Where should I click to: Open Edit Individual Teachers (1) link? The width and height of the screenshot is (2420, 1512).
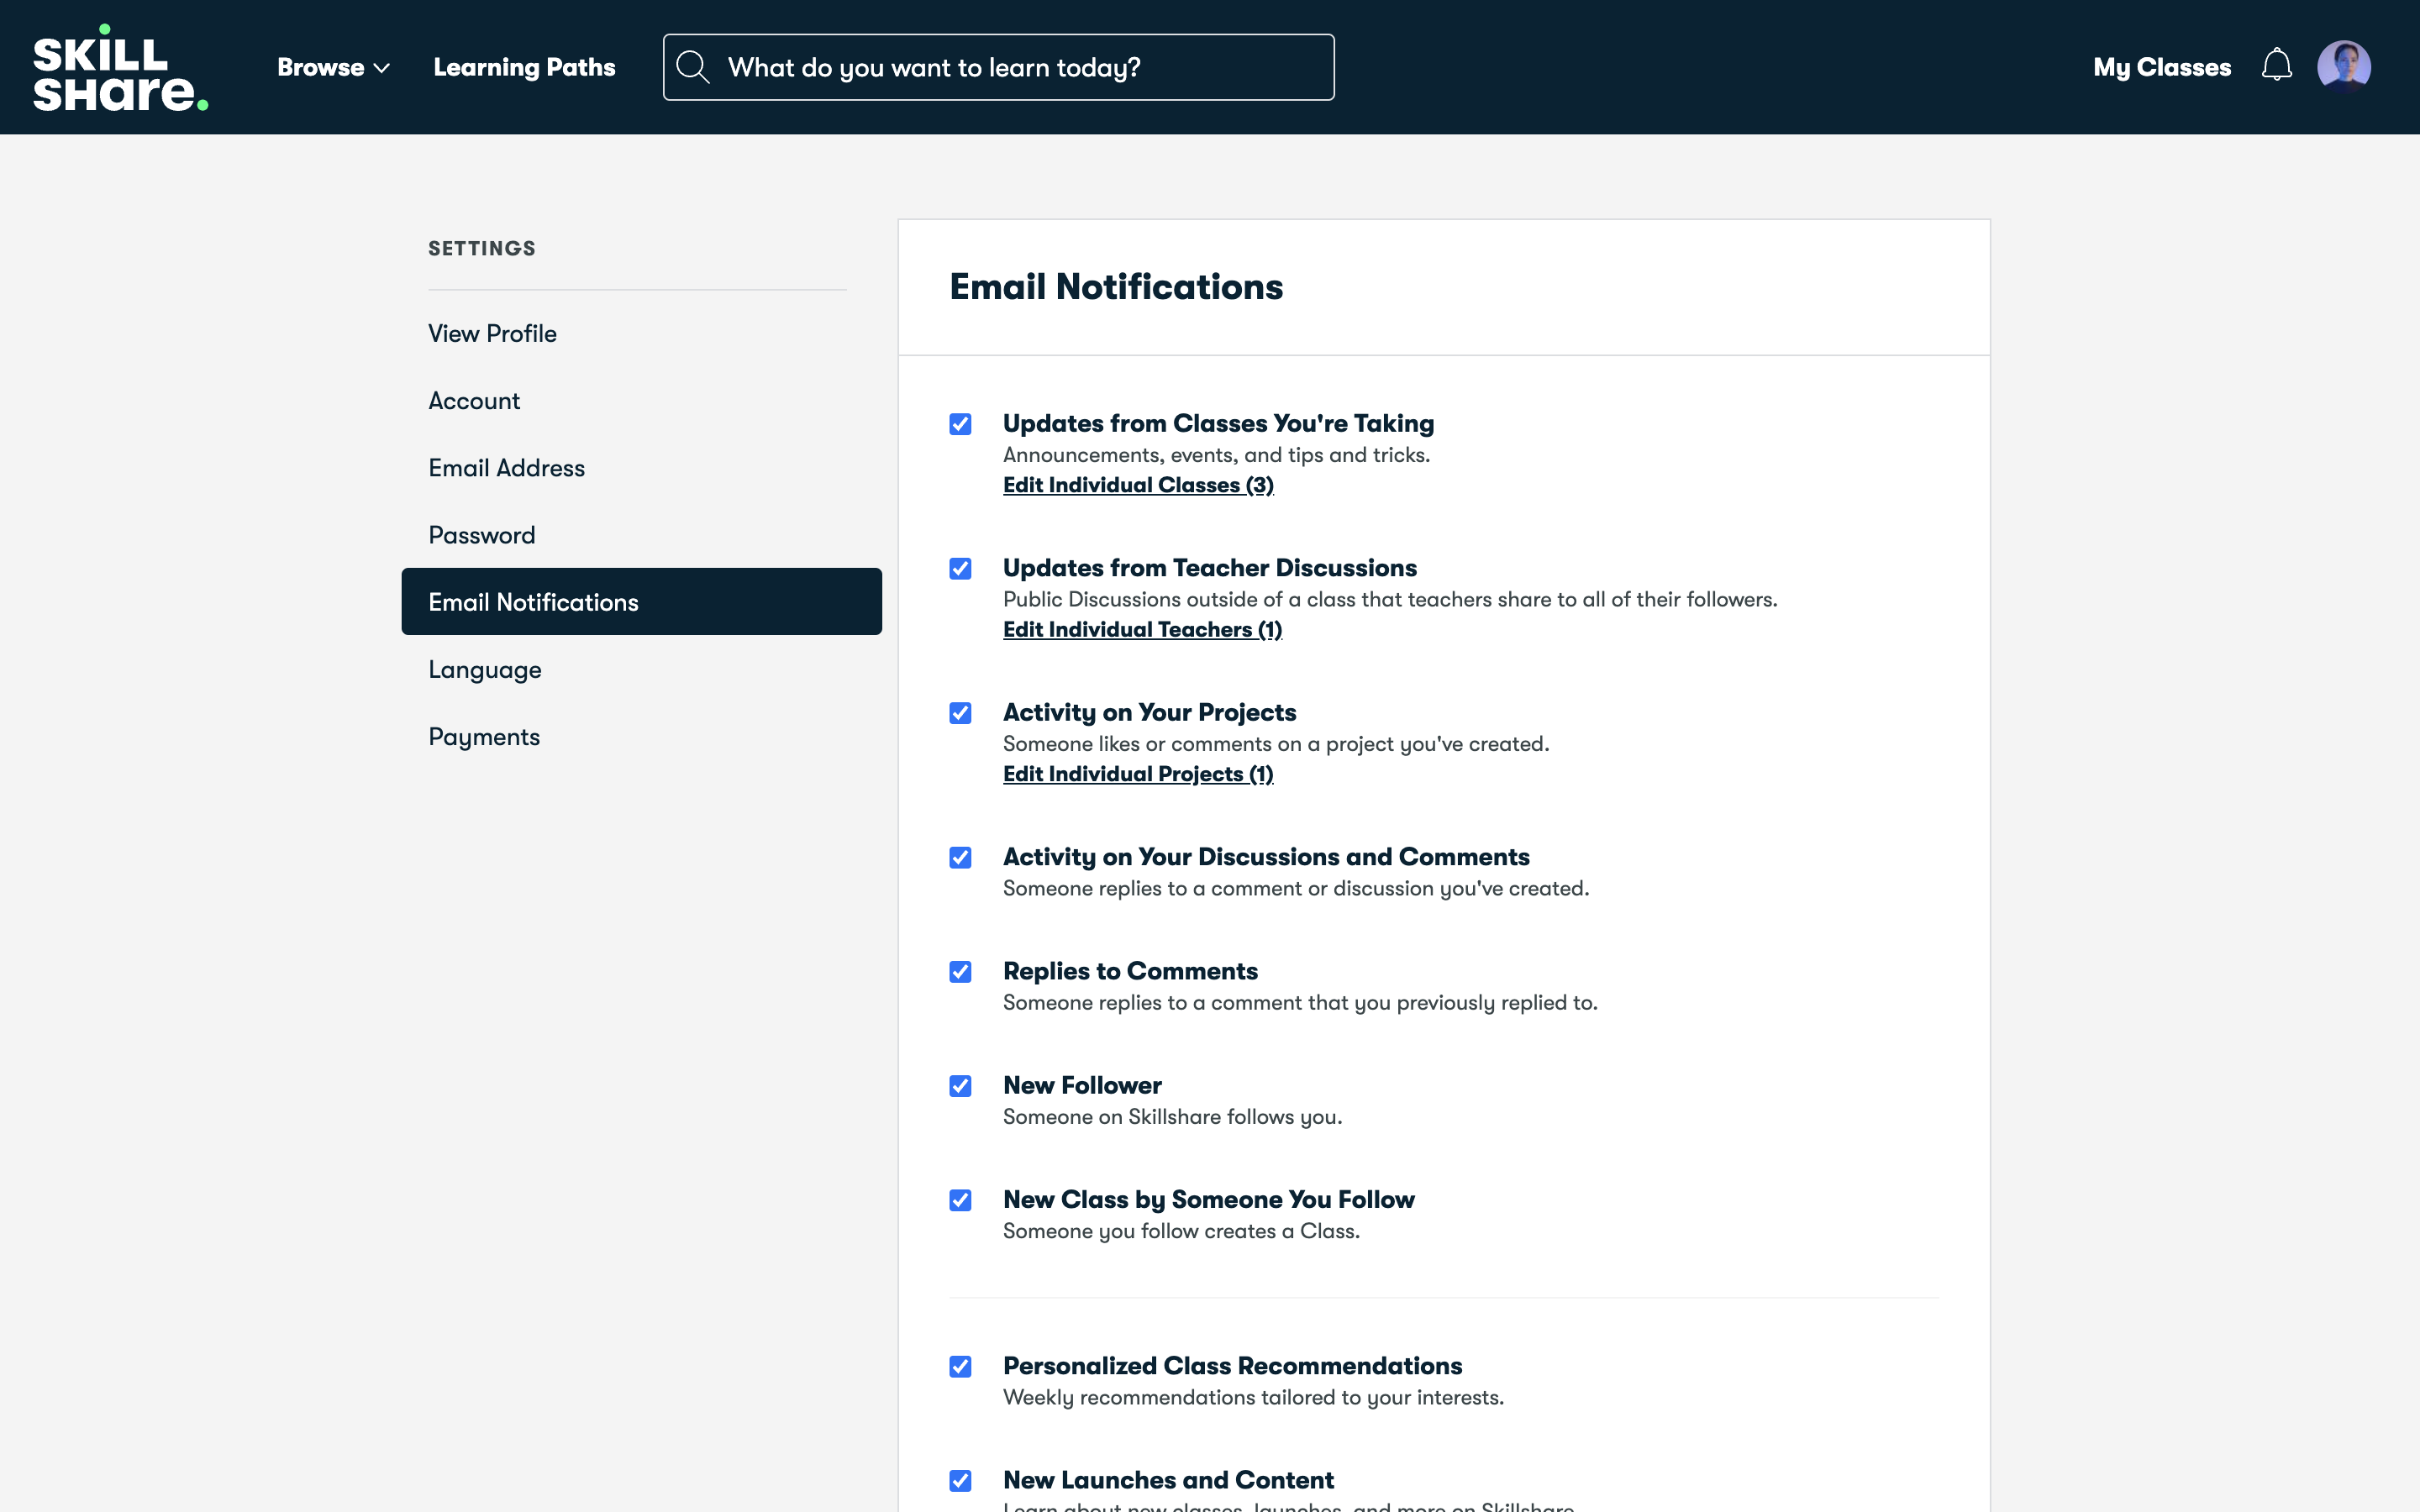pos(1142,629)
